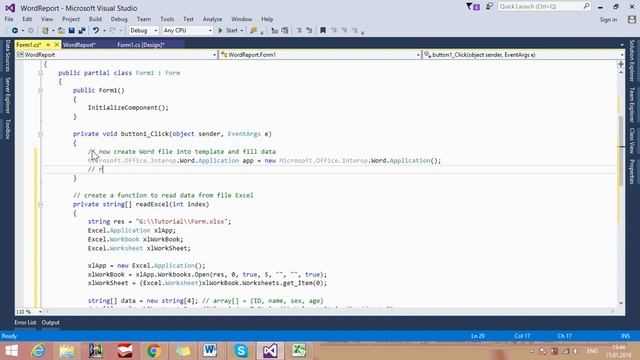Open Google Chrome from the taskbar
640x360 pixels.
click(154, 351)
